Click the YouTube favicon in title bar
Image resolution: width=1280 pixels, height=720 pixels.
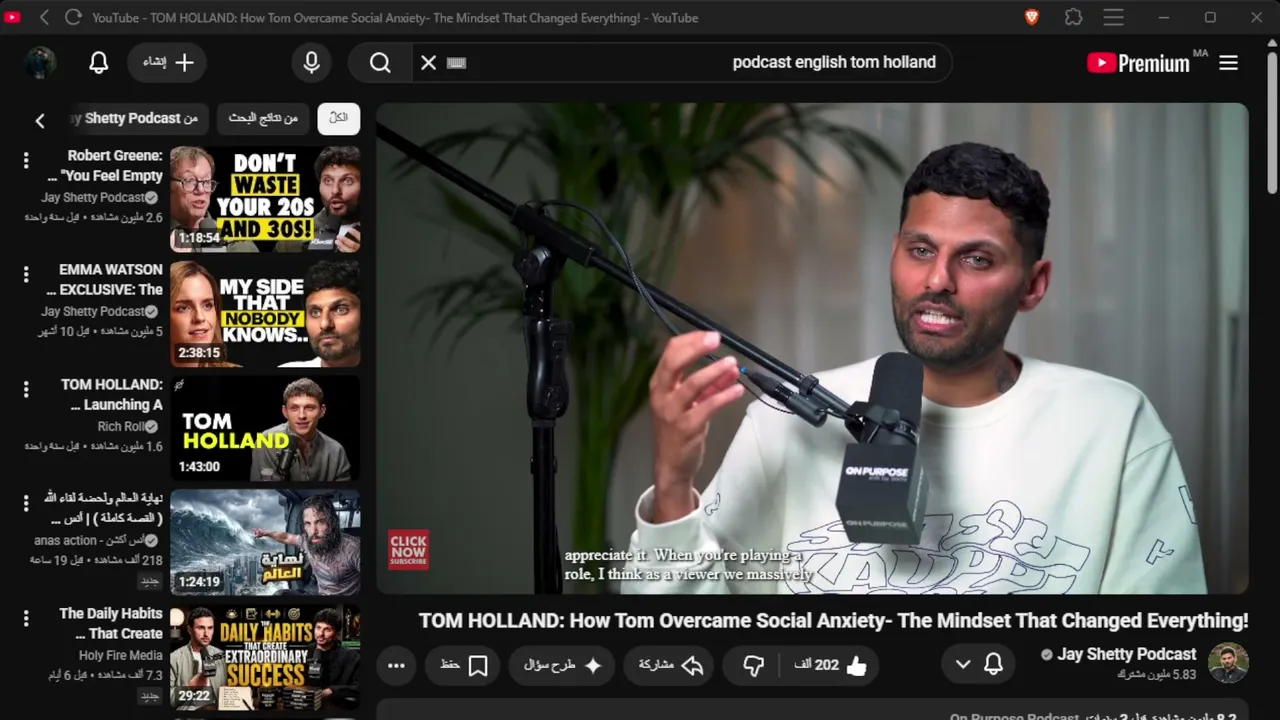(12, 17)
